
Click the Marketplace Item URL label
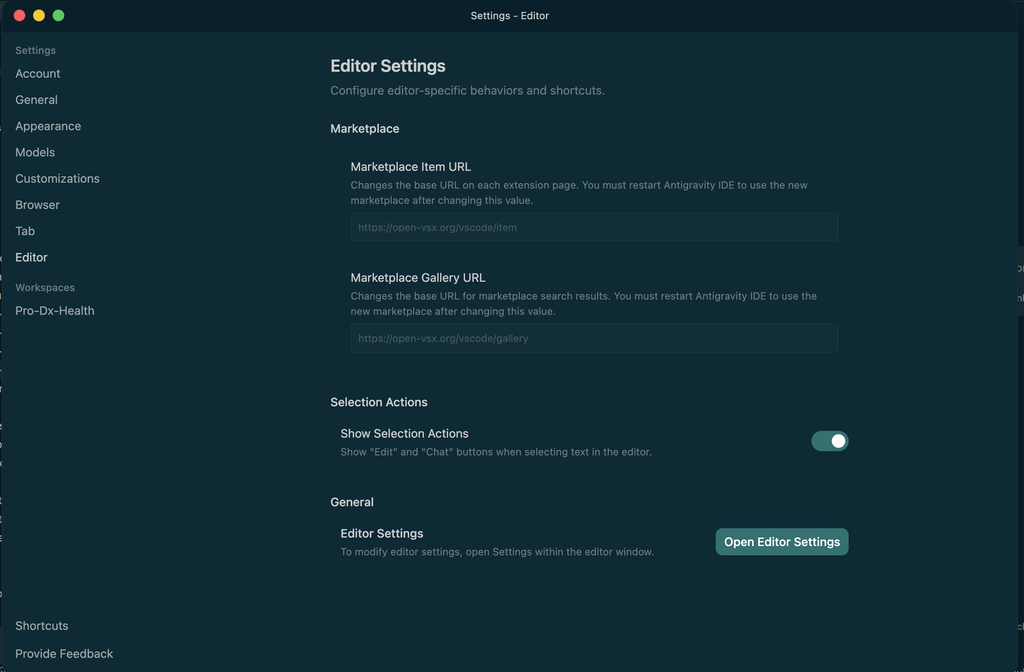[x=411, y=167]
